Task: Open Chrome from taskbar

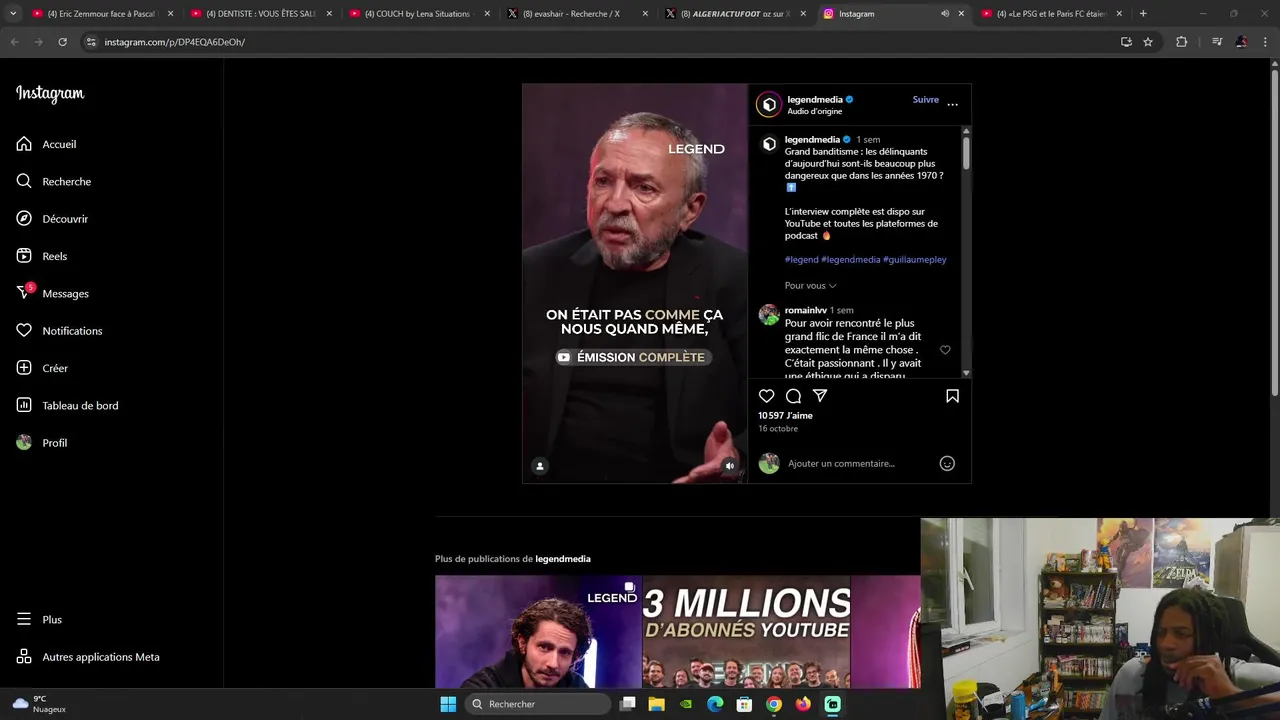Action: pyautogui.click(x=774, y=704)
